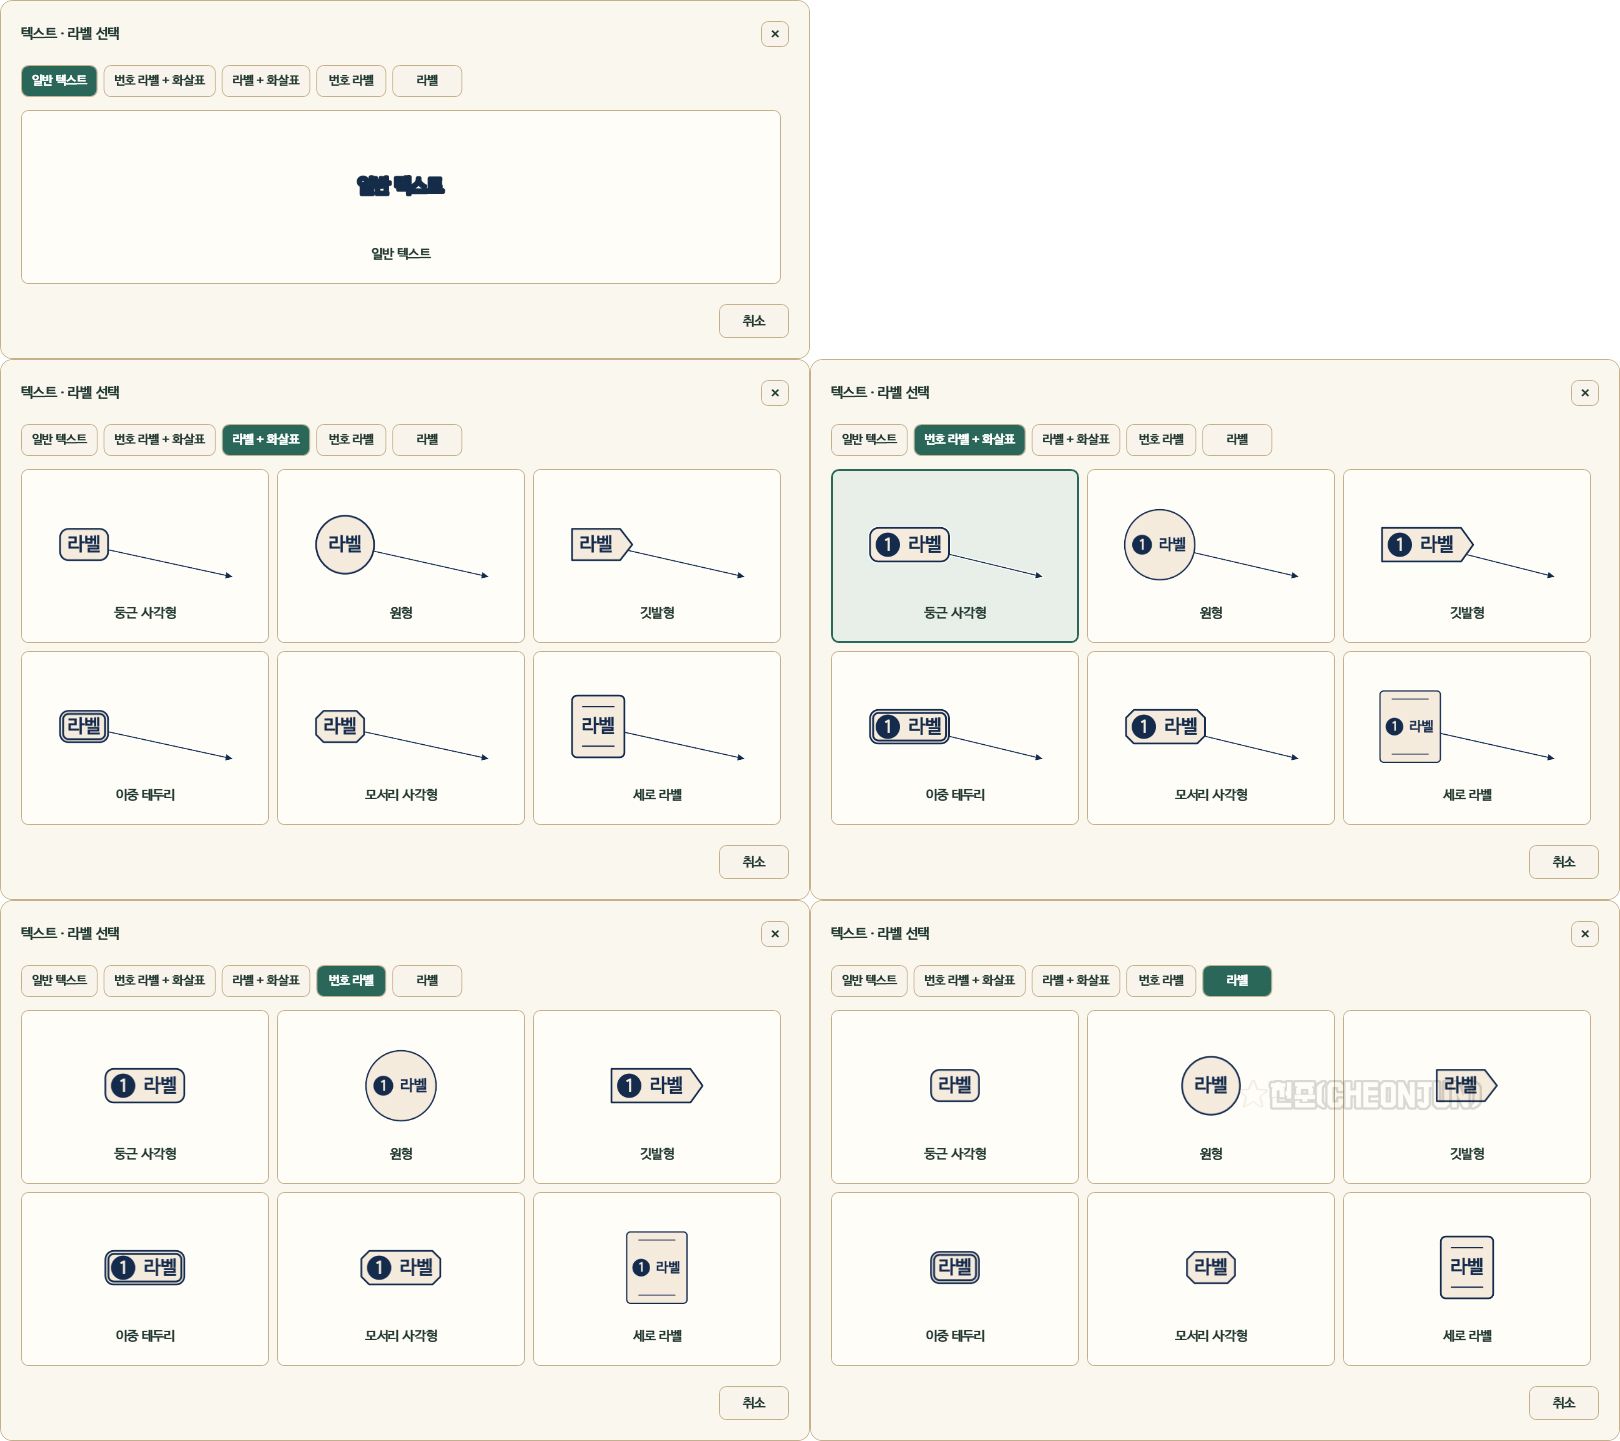Choose 이중 테두리 in 번호 라벨 + 화살표 dialog
This screenshot has height=1441, width=1620.
(955, 738)
